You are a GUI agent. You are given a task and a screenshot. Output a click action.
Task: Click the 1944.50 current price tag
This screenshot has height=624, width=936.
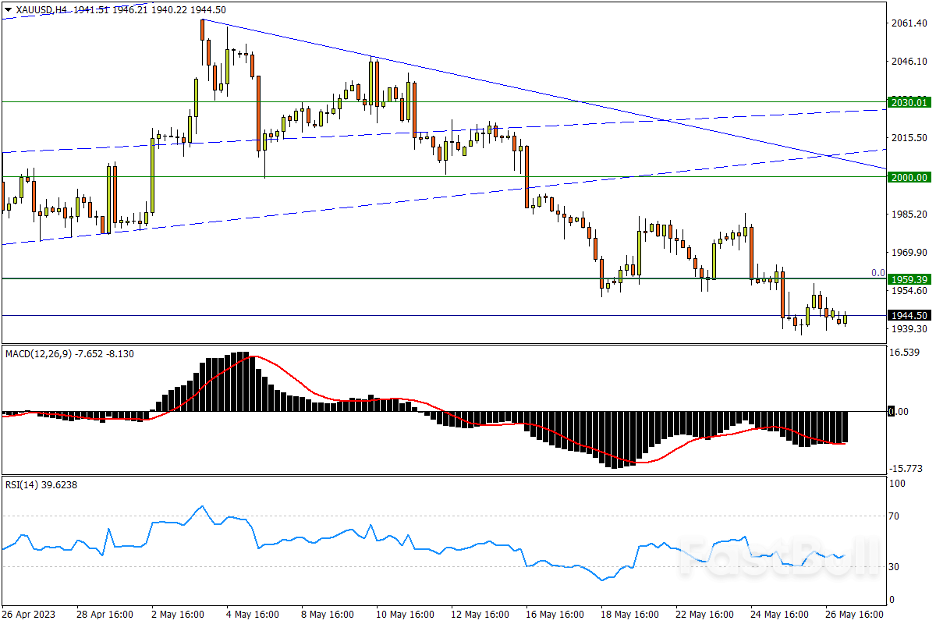click(909, 316)
